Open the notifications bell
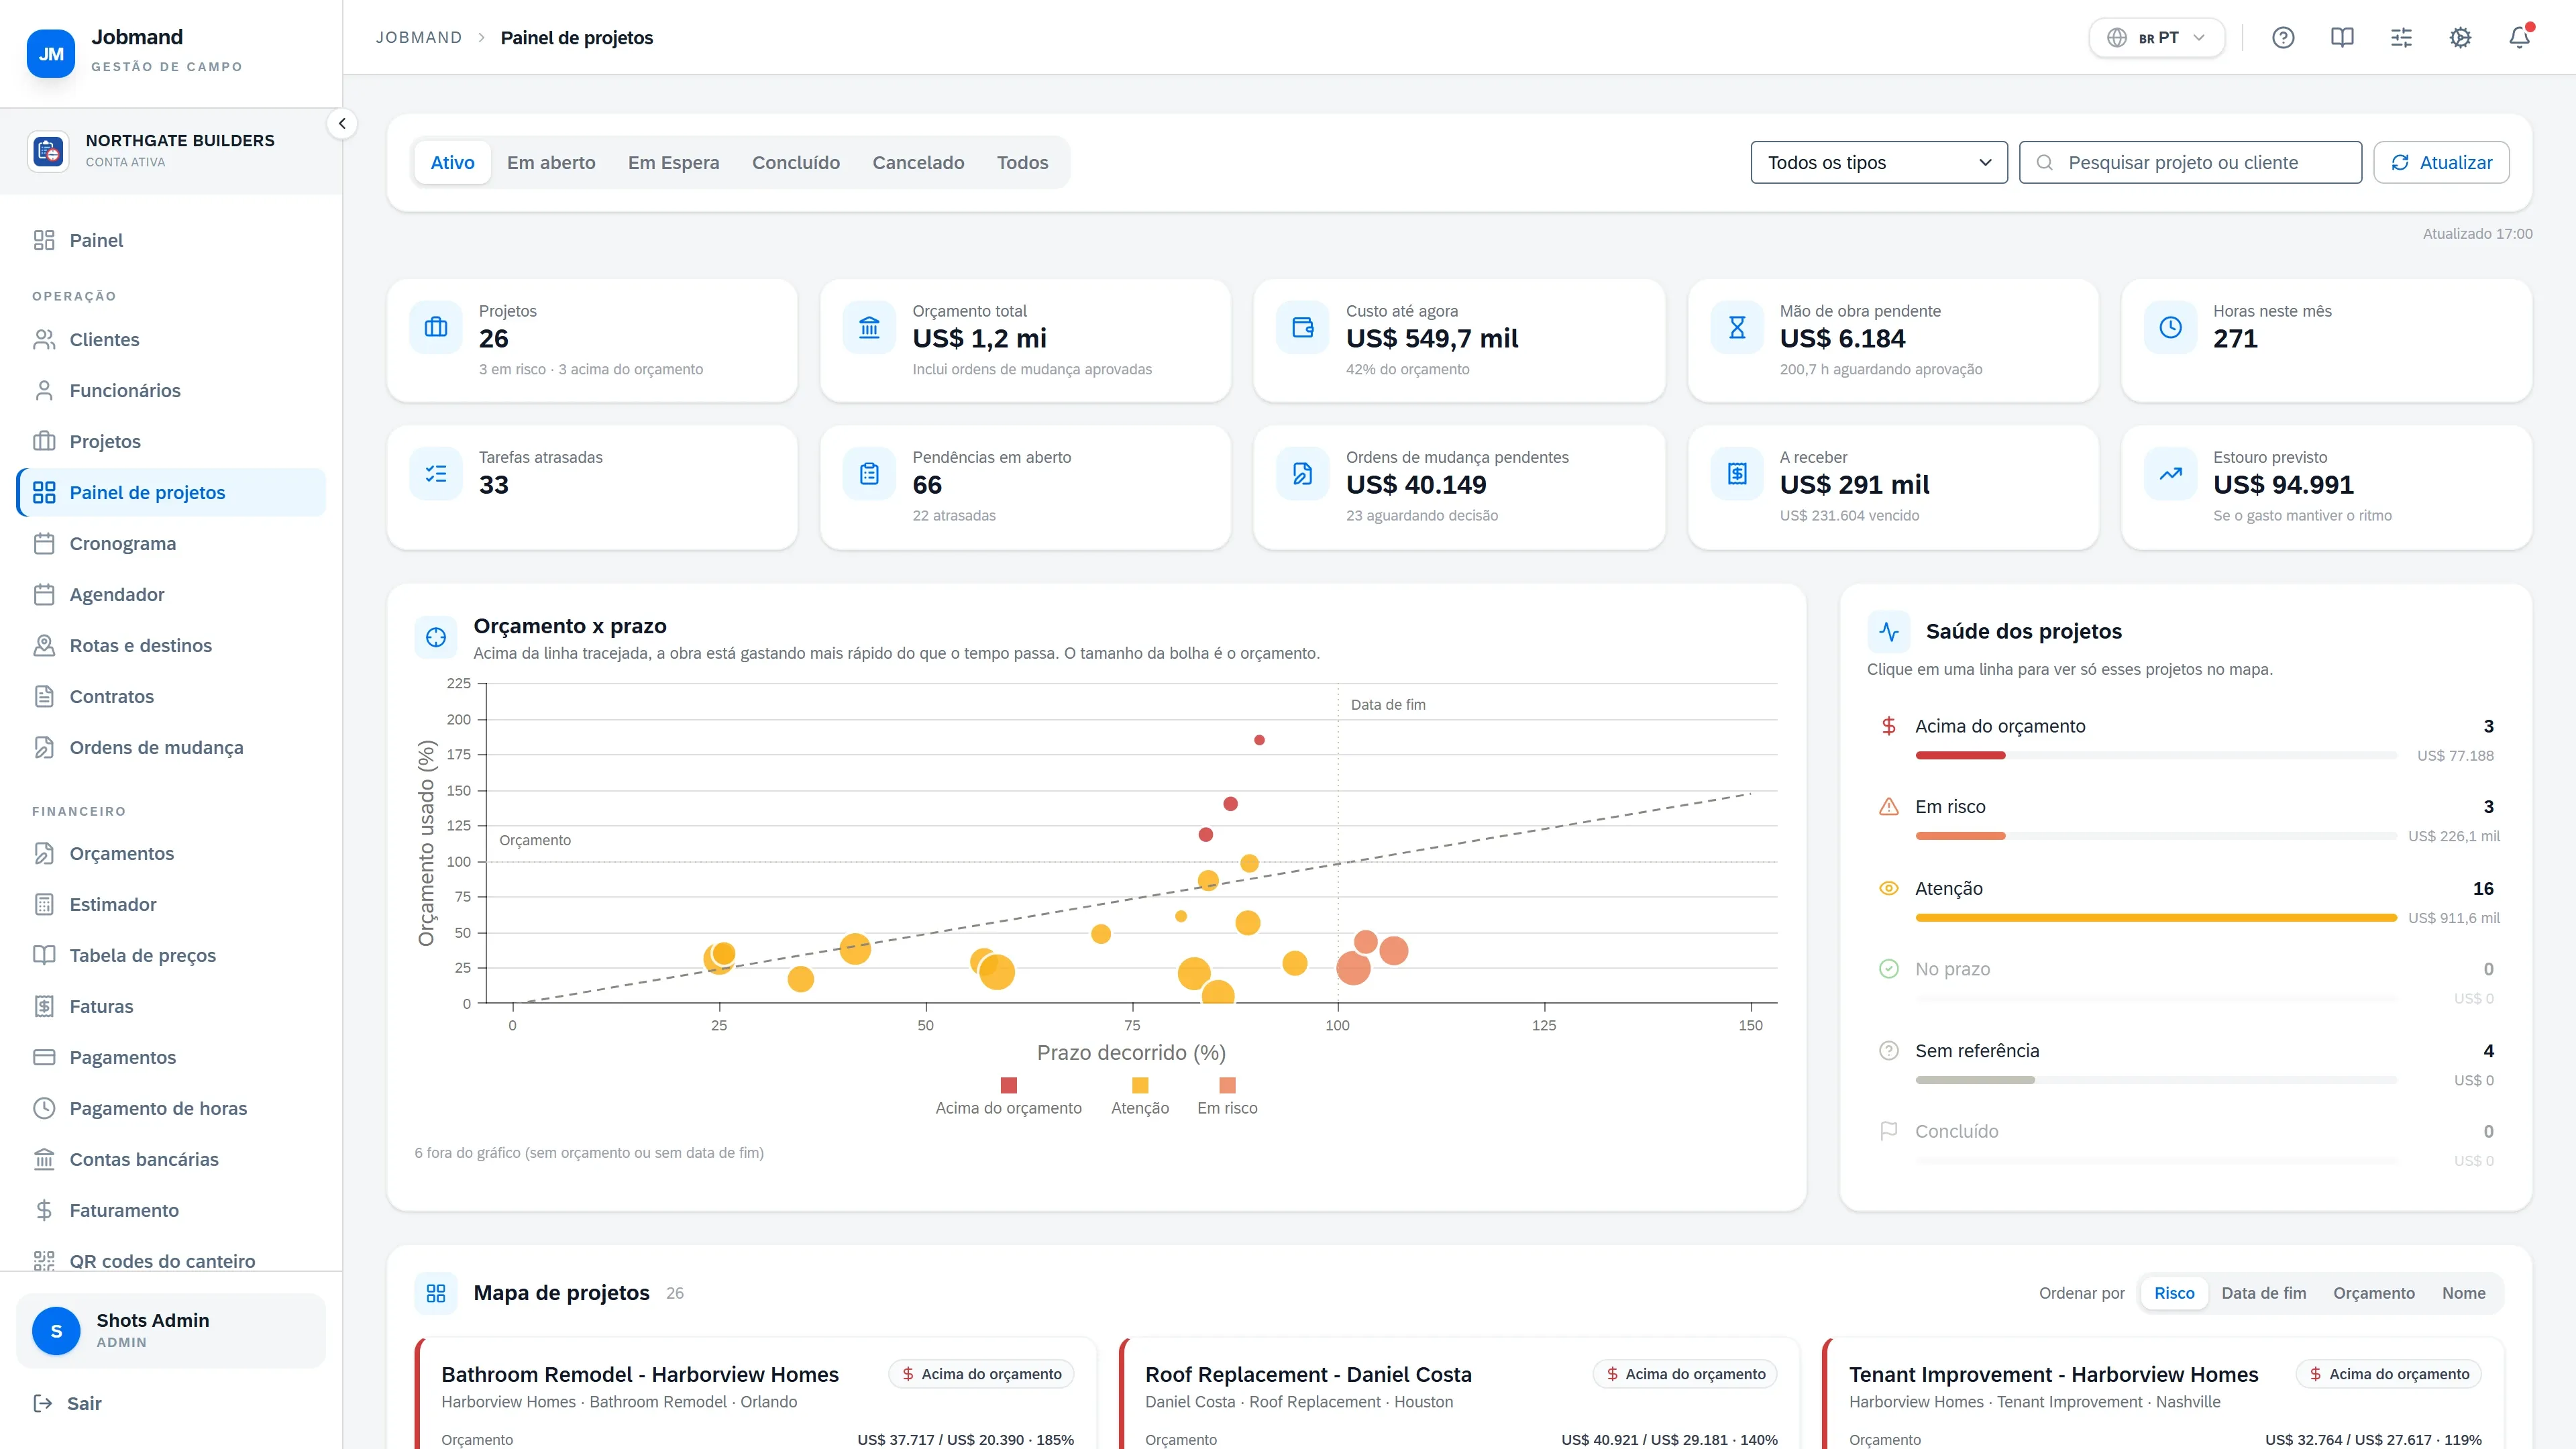This screenshot has width=2576, height=1449. tap(2519, 38)
